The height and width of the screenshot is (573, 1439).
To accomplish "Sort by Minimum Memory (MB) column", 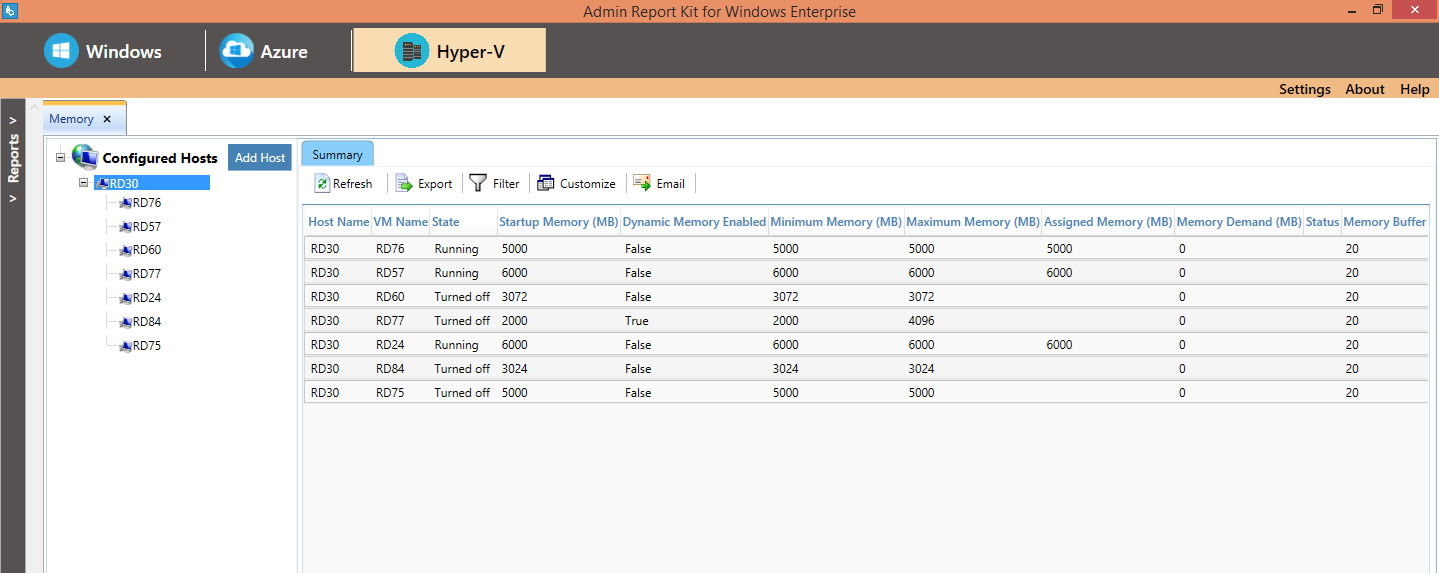I will [836, 222].
